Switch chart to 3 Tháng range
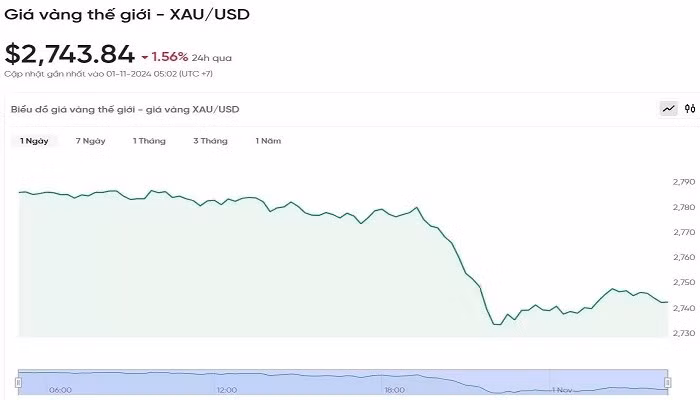700x400 pixels. (210, 141)
